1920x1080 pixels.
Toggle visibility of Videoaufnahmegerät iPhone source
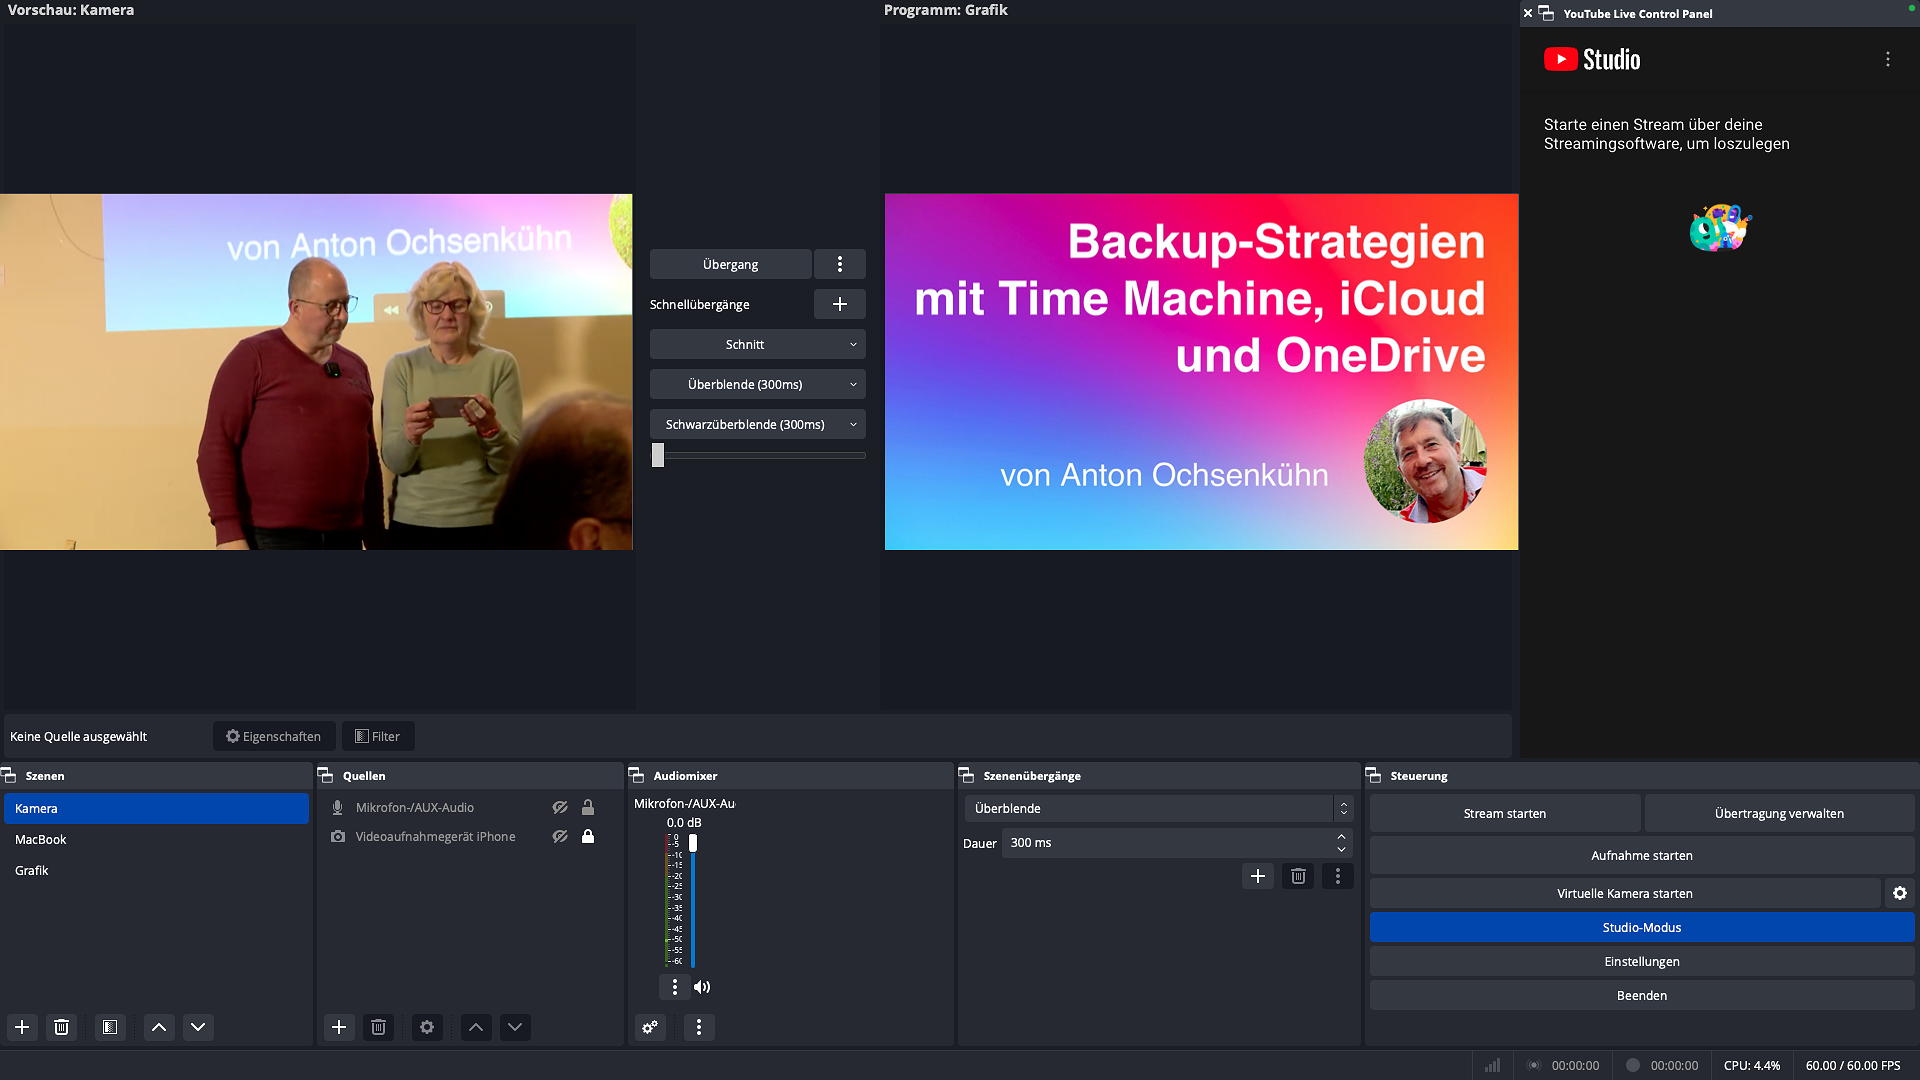(560, 836)
